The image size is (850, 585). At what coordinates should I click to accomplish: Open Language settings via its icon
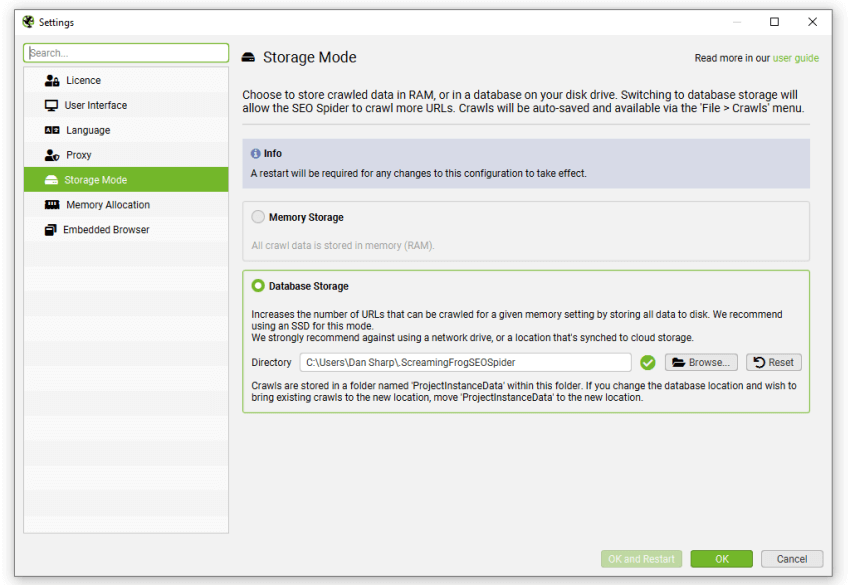pyautogui.click(x=51, y=130)
